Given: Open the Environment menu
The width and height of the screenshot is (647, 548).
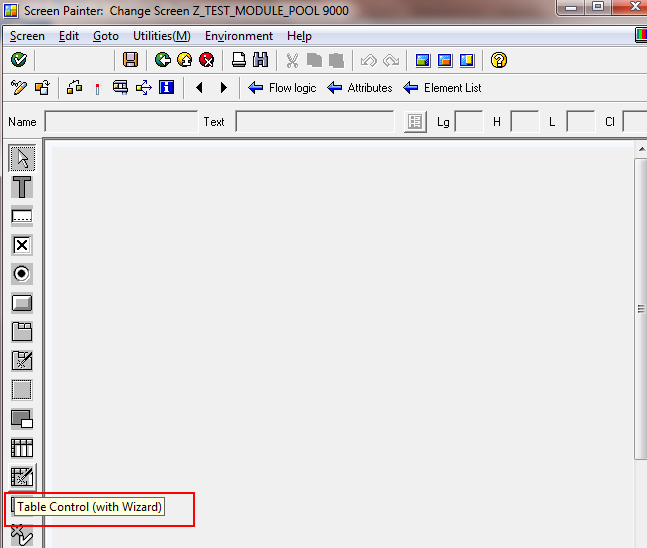Looking at the screenshot, I should click(x=239, y=36).
